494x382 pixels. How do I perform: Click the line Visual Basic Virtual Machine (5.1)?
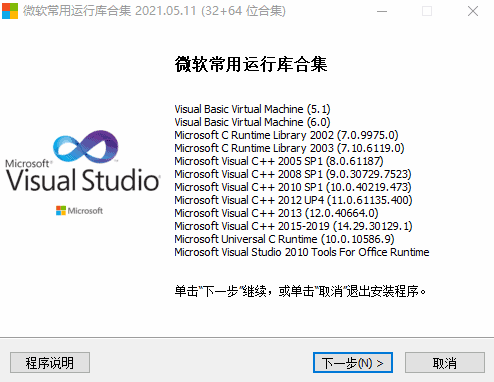pyautogui.click(x=252, y=109)
